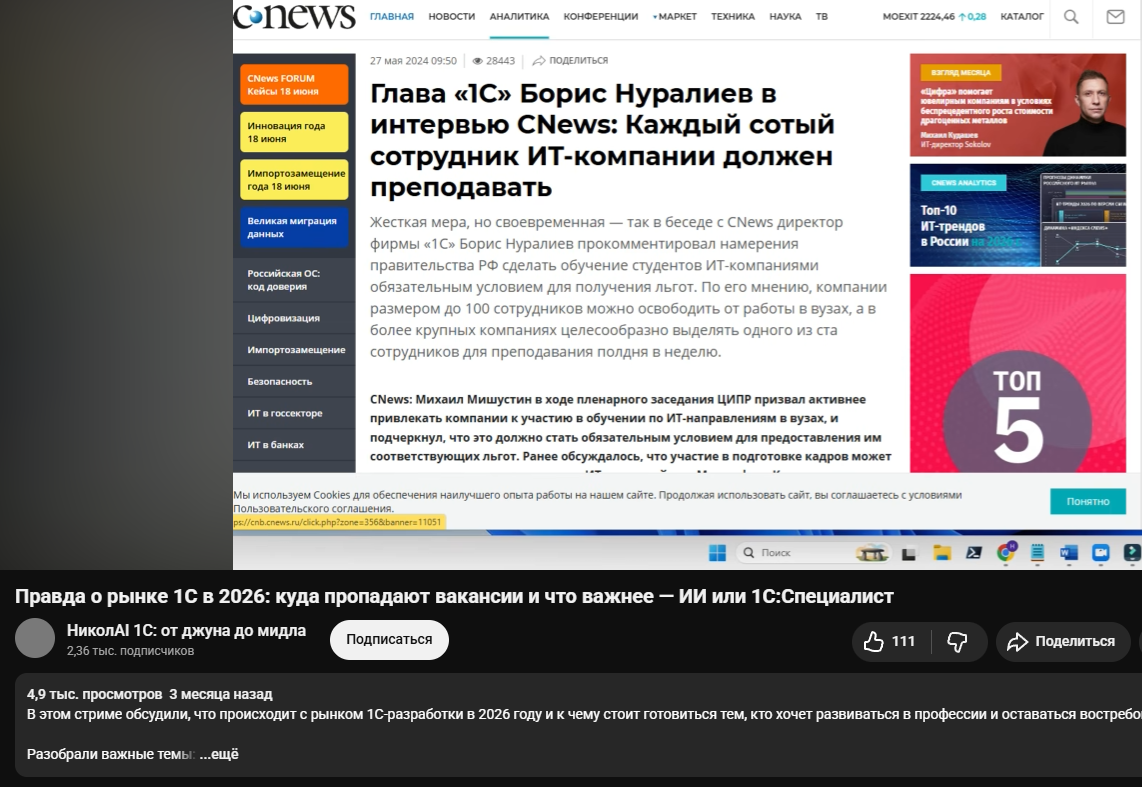Open Zoom camera app in the taskbar
This screenshot has height=787, width=1142.
[1100, 553]
